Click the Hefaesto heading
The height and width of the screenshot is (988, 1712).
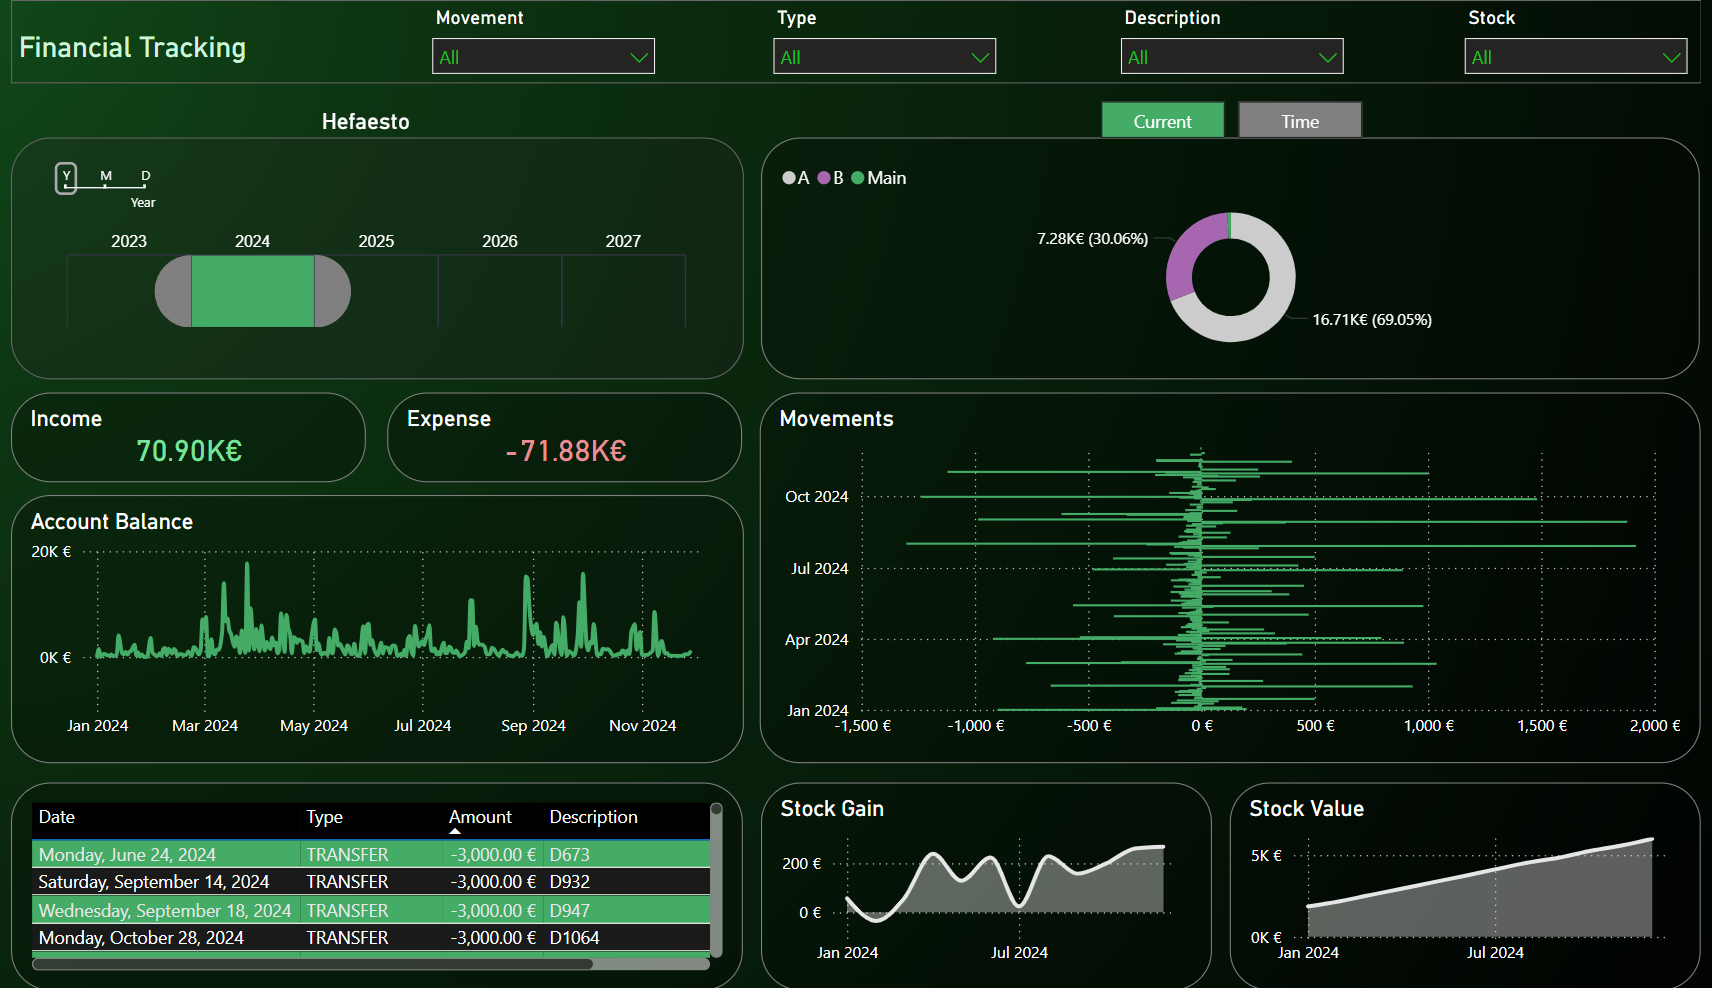(366, 122)
